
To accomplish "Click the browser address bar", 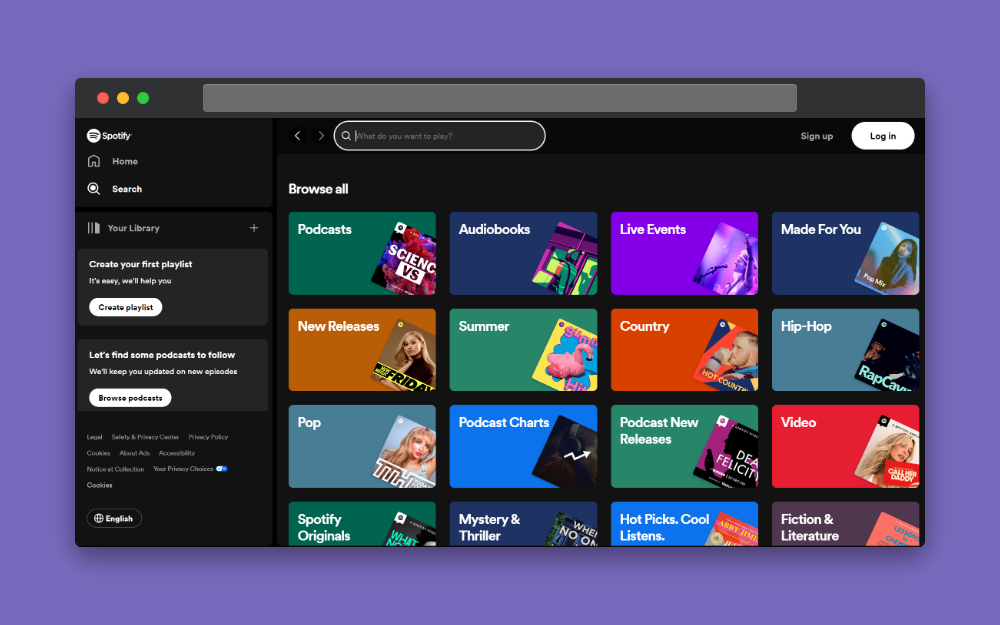I will point(500,98).
